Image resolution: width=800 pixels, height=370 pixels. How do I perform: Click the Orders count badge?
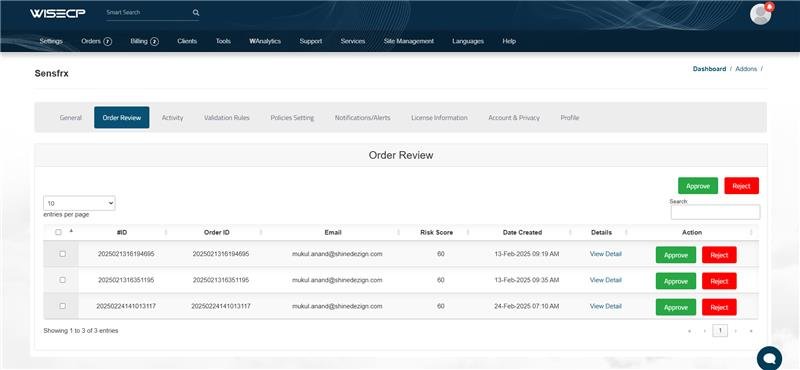108,42
